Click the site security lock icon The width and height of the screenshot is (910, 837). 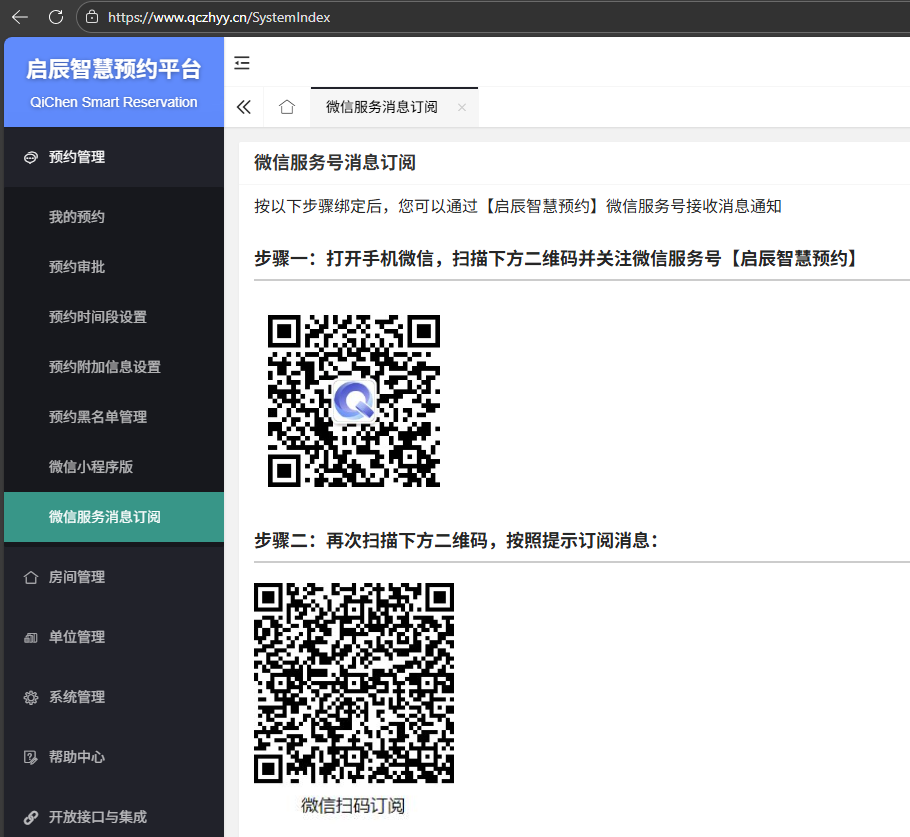[92, 17]
